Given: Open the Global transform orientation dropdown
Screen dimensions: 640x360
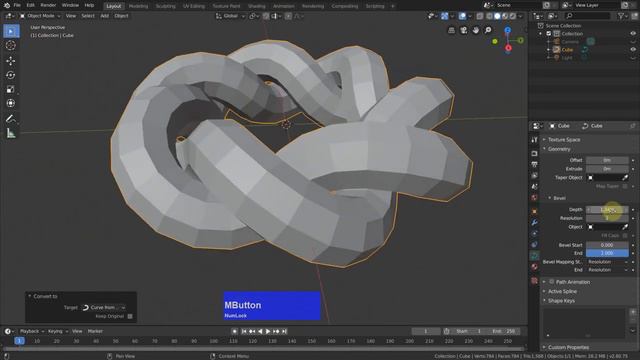Looking at the screenshot, I should 230,16.
